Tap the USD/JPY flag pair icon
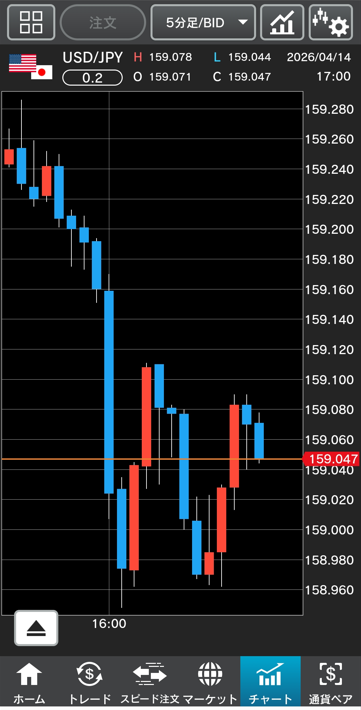361x710 pixels. click(x=31, y=67)
